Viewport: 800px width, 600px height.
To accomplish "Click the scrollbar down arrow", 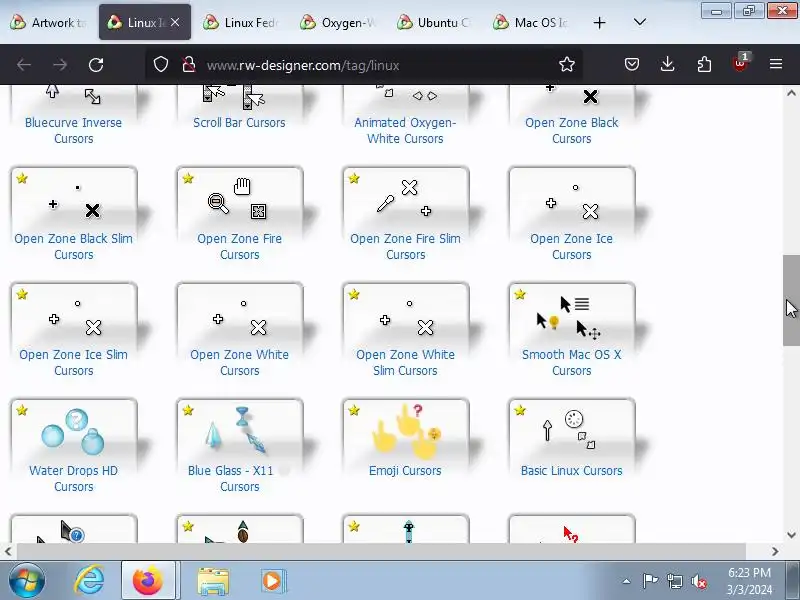I will 791,535.
